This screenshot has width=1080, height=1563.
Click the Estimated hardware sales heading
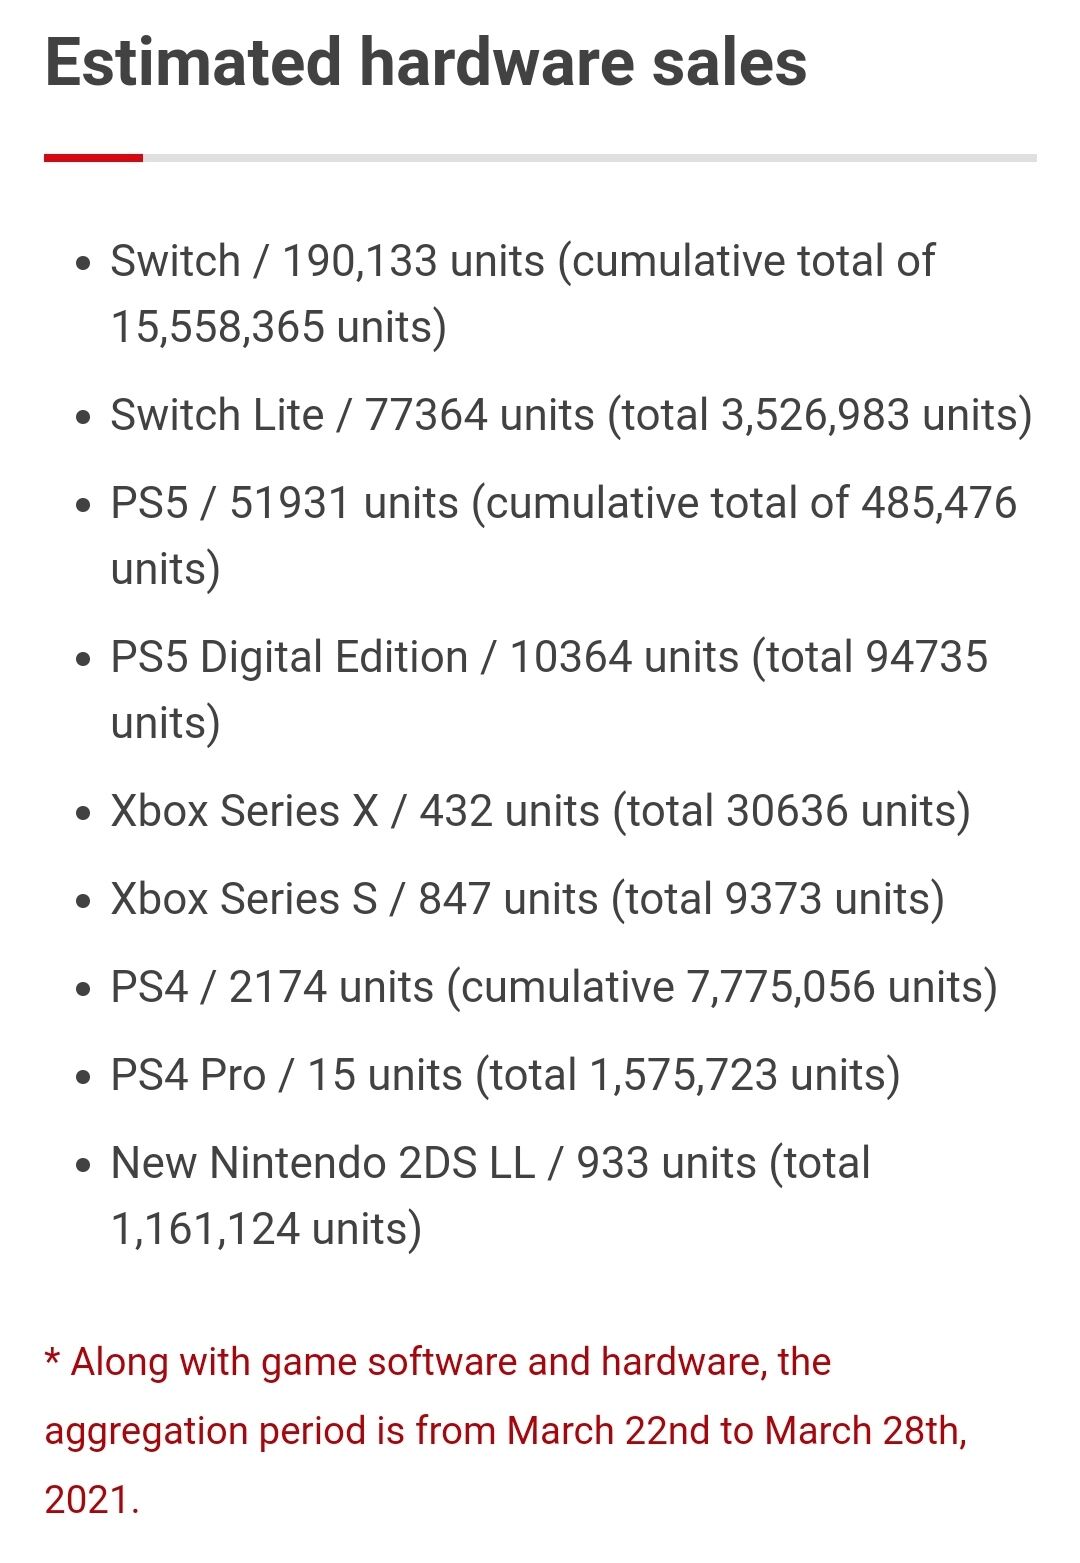point(426,63)
